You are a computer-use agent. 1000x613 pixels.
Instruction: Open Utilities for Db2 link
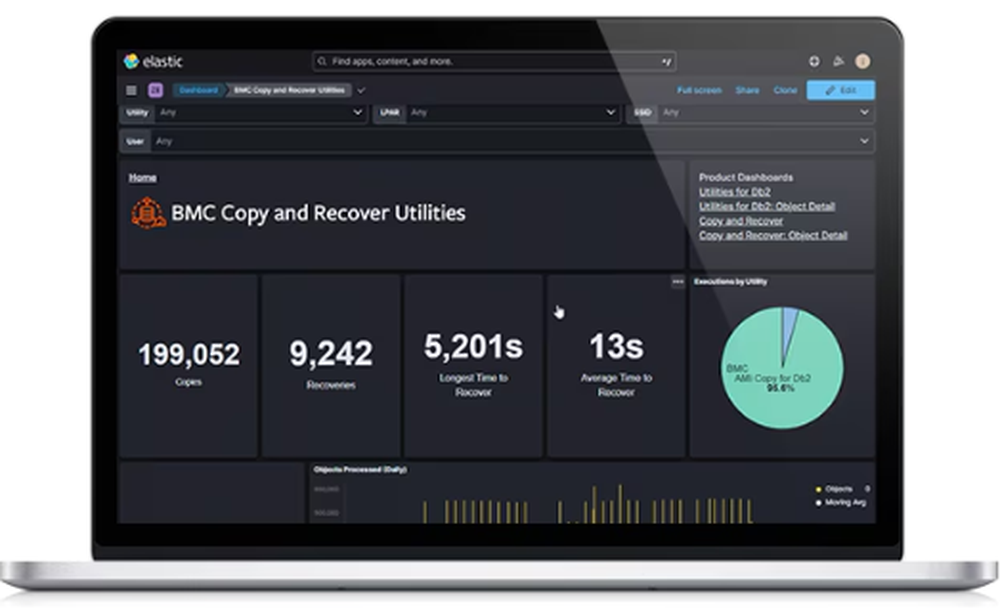point(735,192)
